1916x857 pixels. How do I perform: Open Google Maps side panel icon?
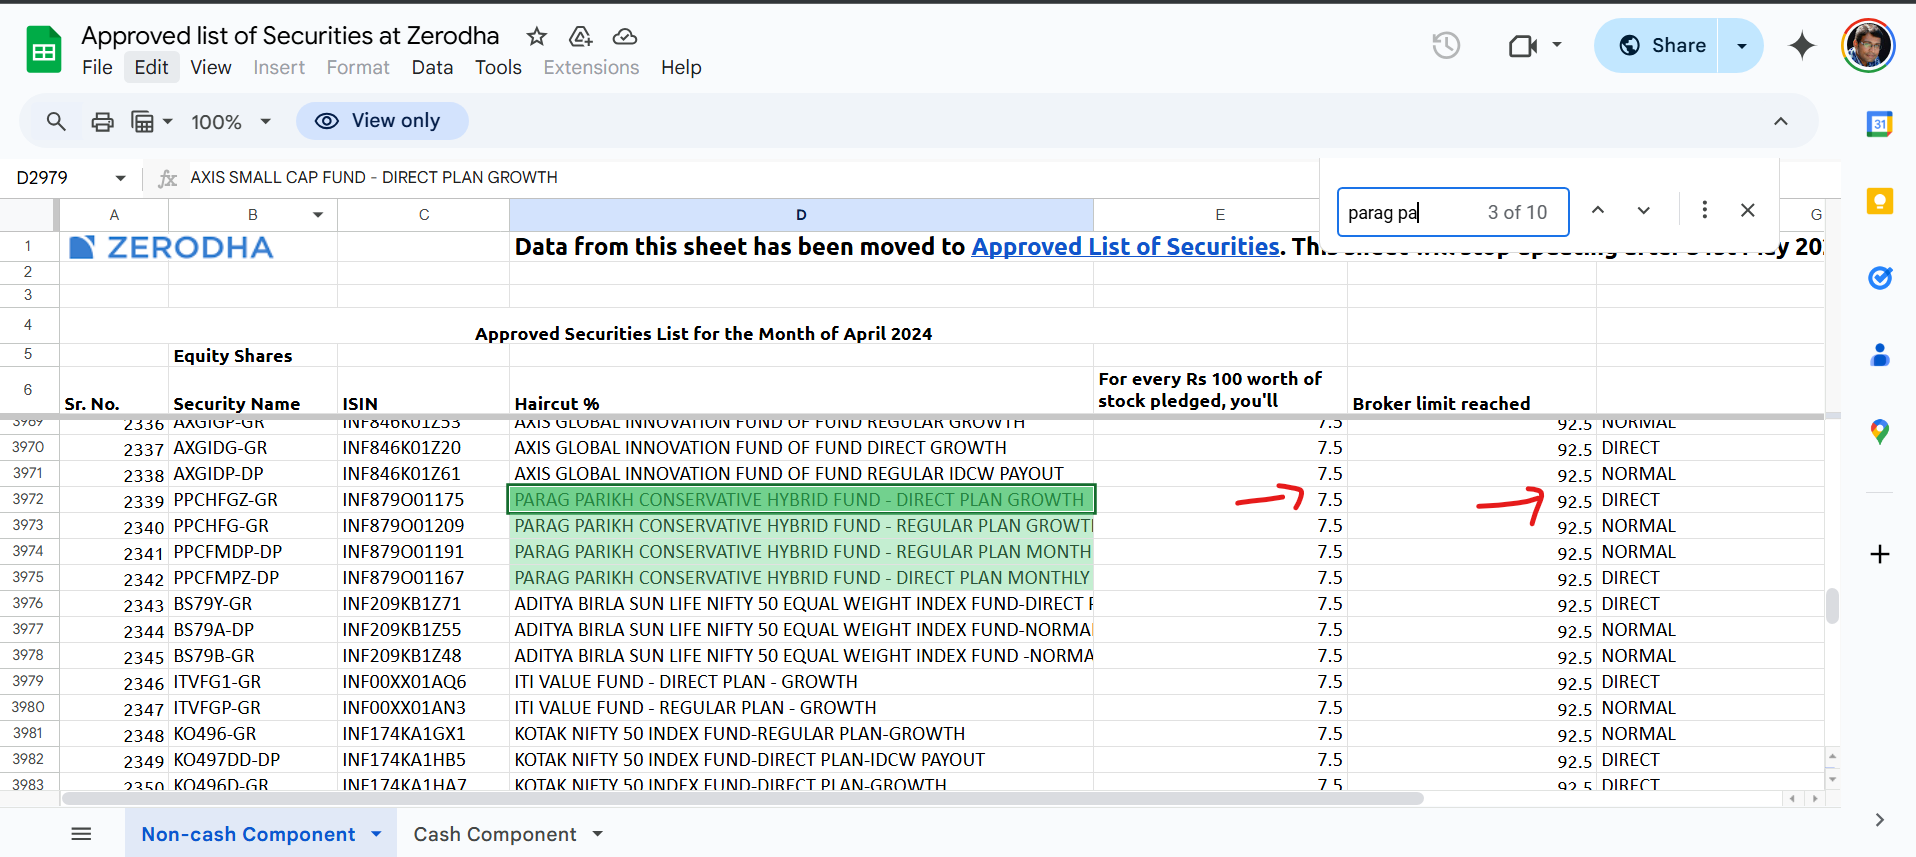[x=1879, y=432]
